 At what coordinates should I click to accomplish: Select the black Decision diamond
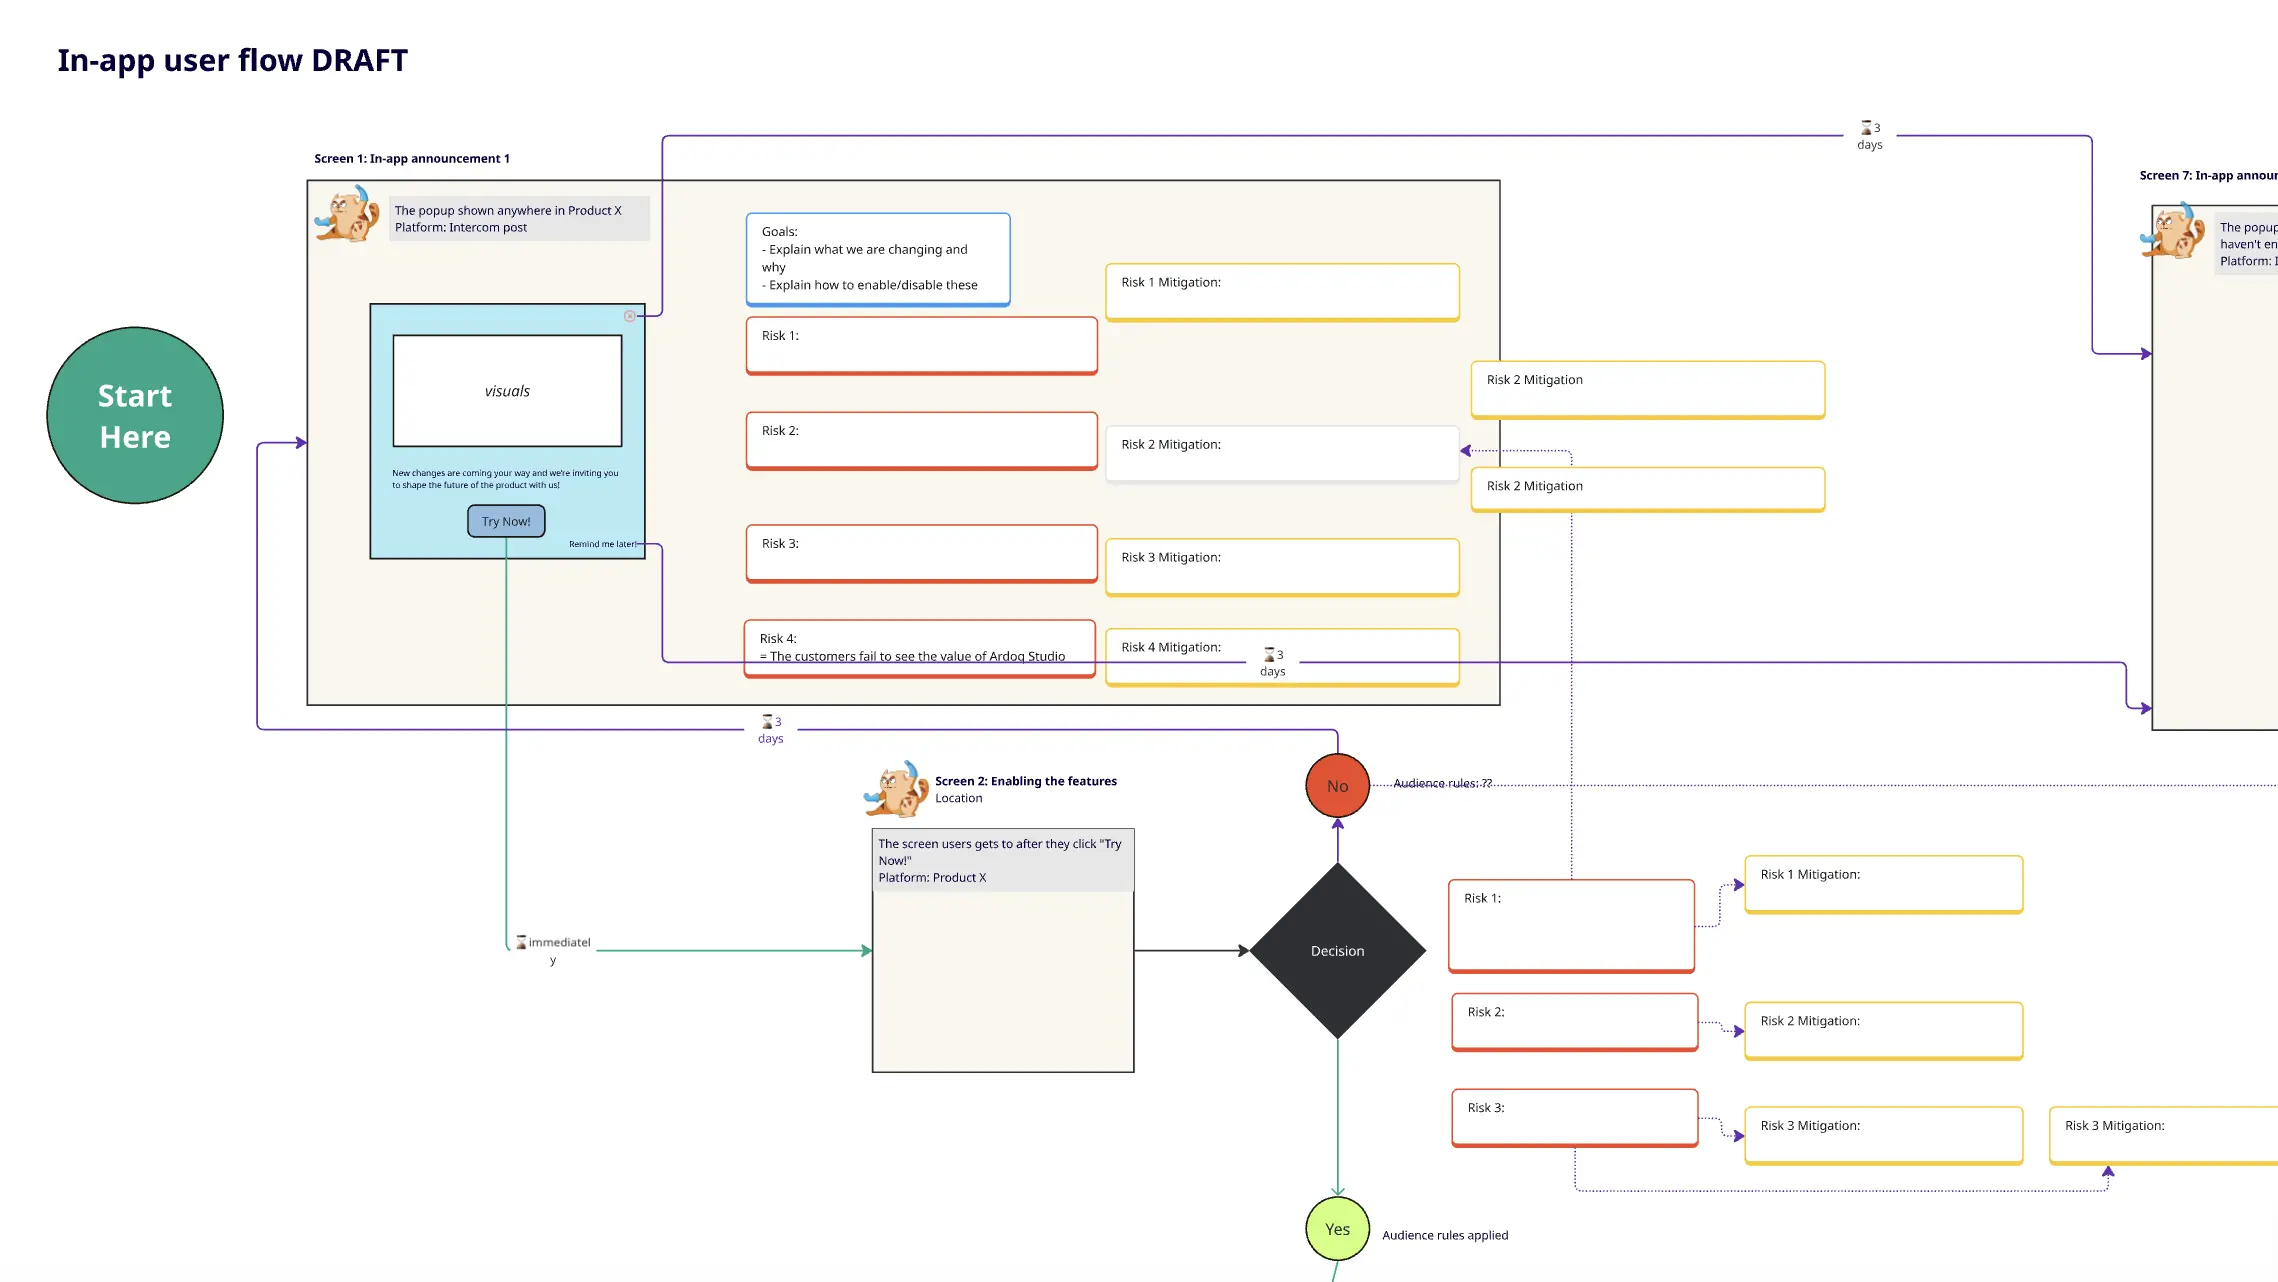pos(1337,950)
